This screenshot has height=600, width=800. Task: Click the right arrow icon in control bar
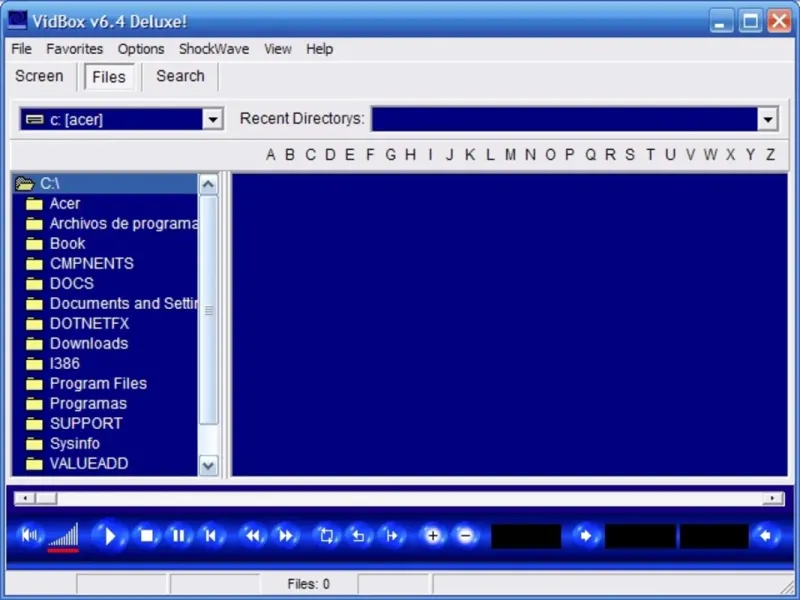585,536
